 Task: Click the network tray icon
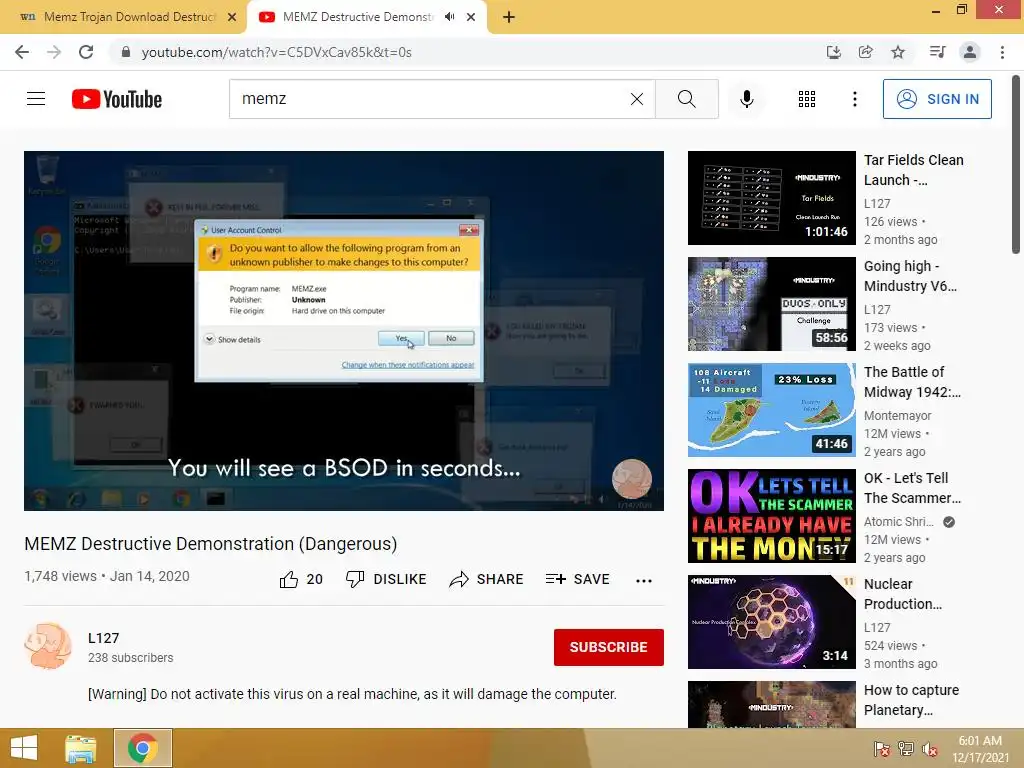pyautogui.click(x=906, y=749)
